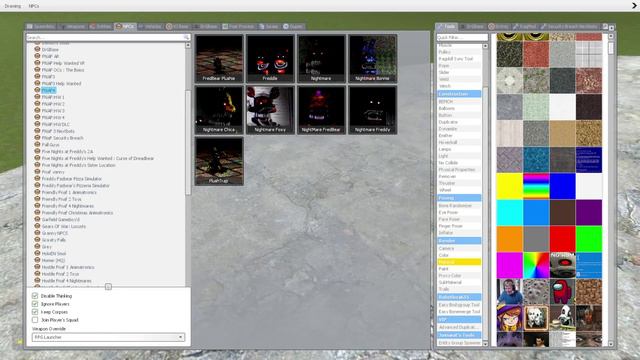Pick the solid yellow material swatch
The width and height of the screenshot is (640, 360).
point(509,186)
